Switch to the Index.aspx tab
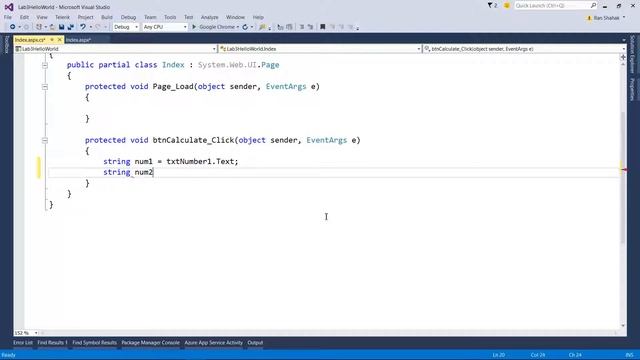 coord(78,40)
